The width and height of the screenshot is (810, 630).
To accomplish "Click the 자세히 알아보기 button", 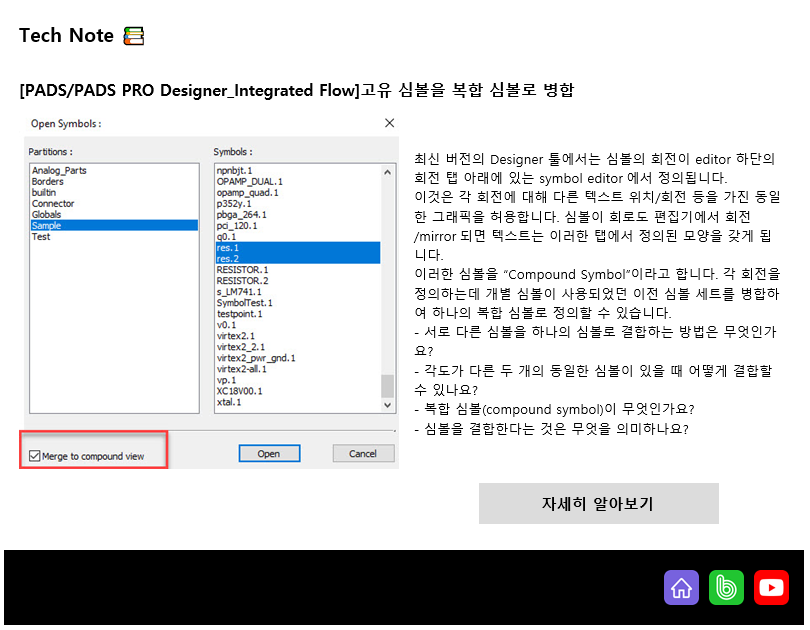I will coord(598,503).
